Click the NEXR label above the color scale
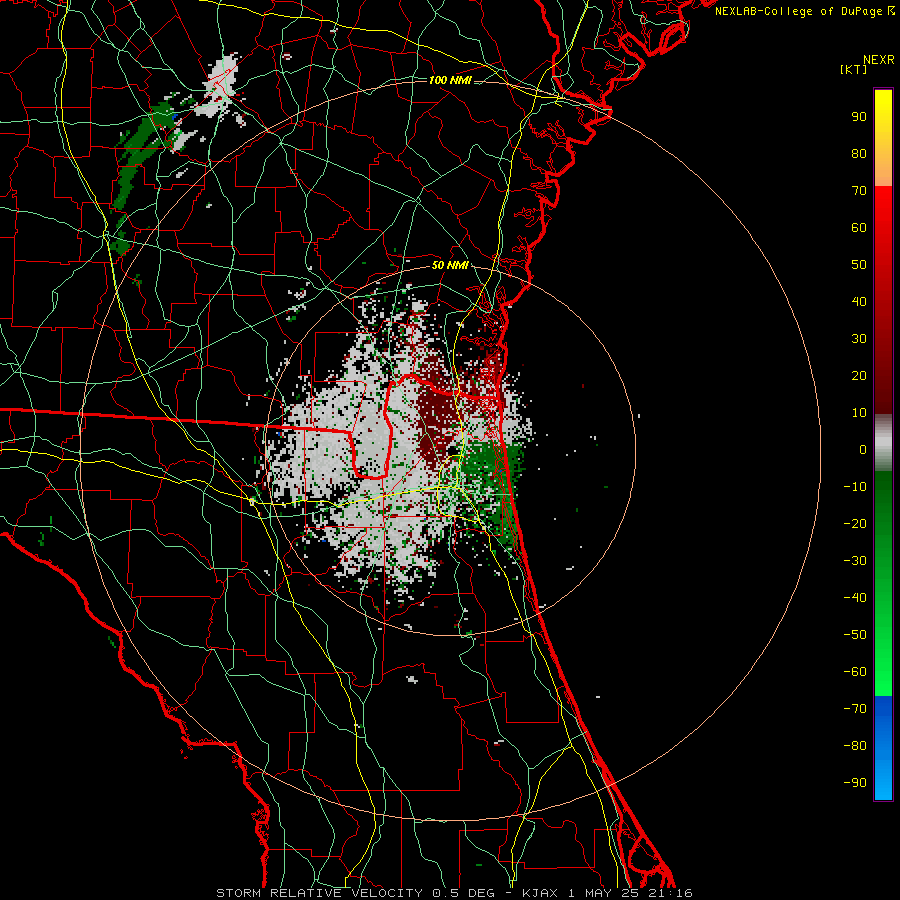The height and width of the screenshot is (900, 900). pos(878,60)
